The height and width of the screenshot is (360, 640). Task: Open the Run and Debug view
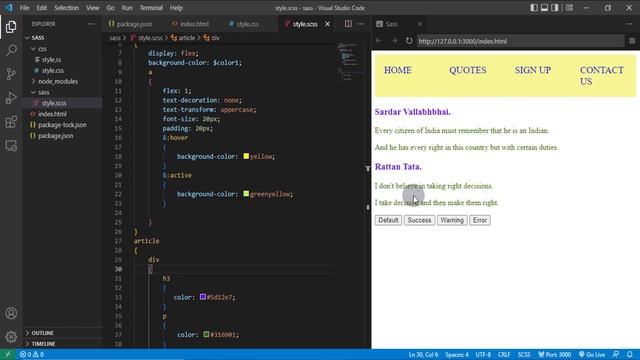coord(11,98)
